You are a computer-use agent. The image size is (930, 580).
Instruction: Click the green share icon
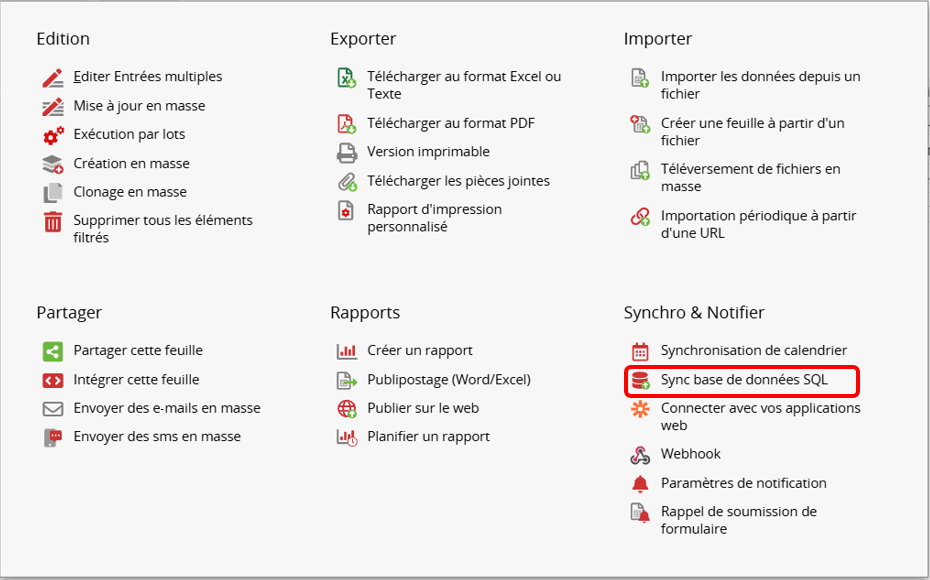pyautogui.click(x=53, y=351)
